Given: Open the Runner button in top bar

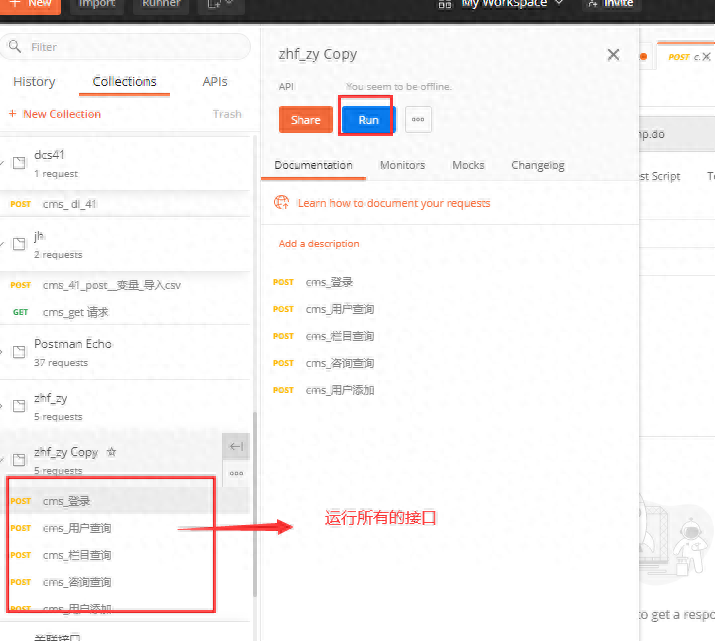Looking at the screenshot, I should 161,5.
